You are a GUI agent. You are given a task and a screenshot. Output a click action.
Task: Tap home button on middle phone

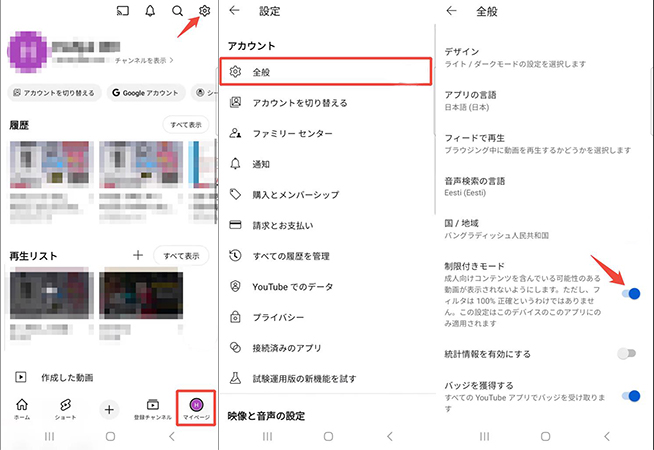(x=328, y=437)
